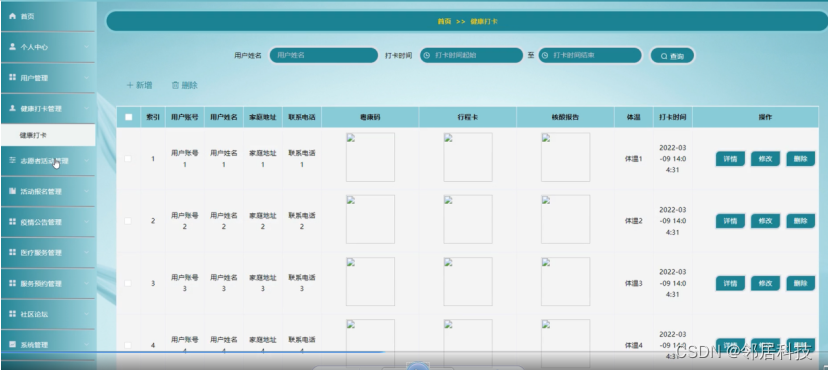
Task: Click the 新增 add button
Action: [139, 85]
